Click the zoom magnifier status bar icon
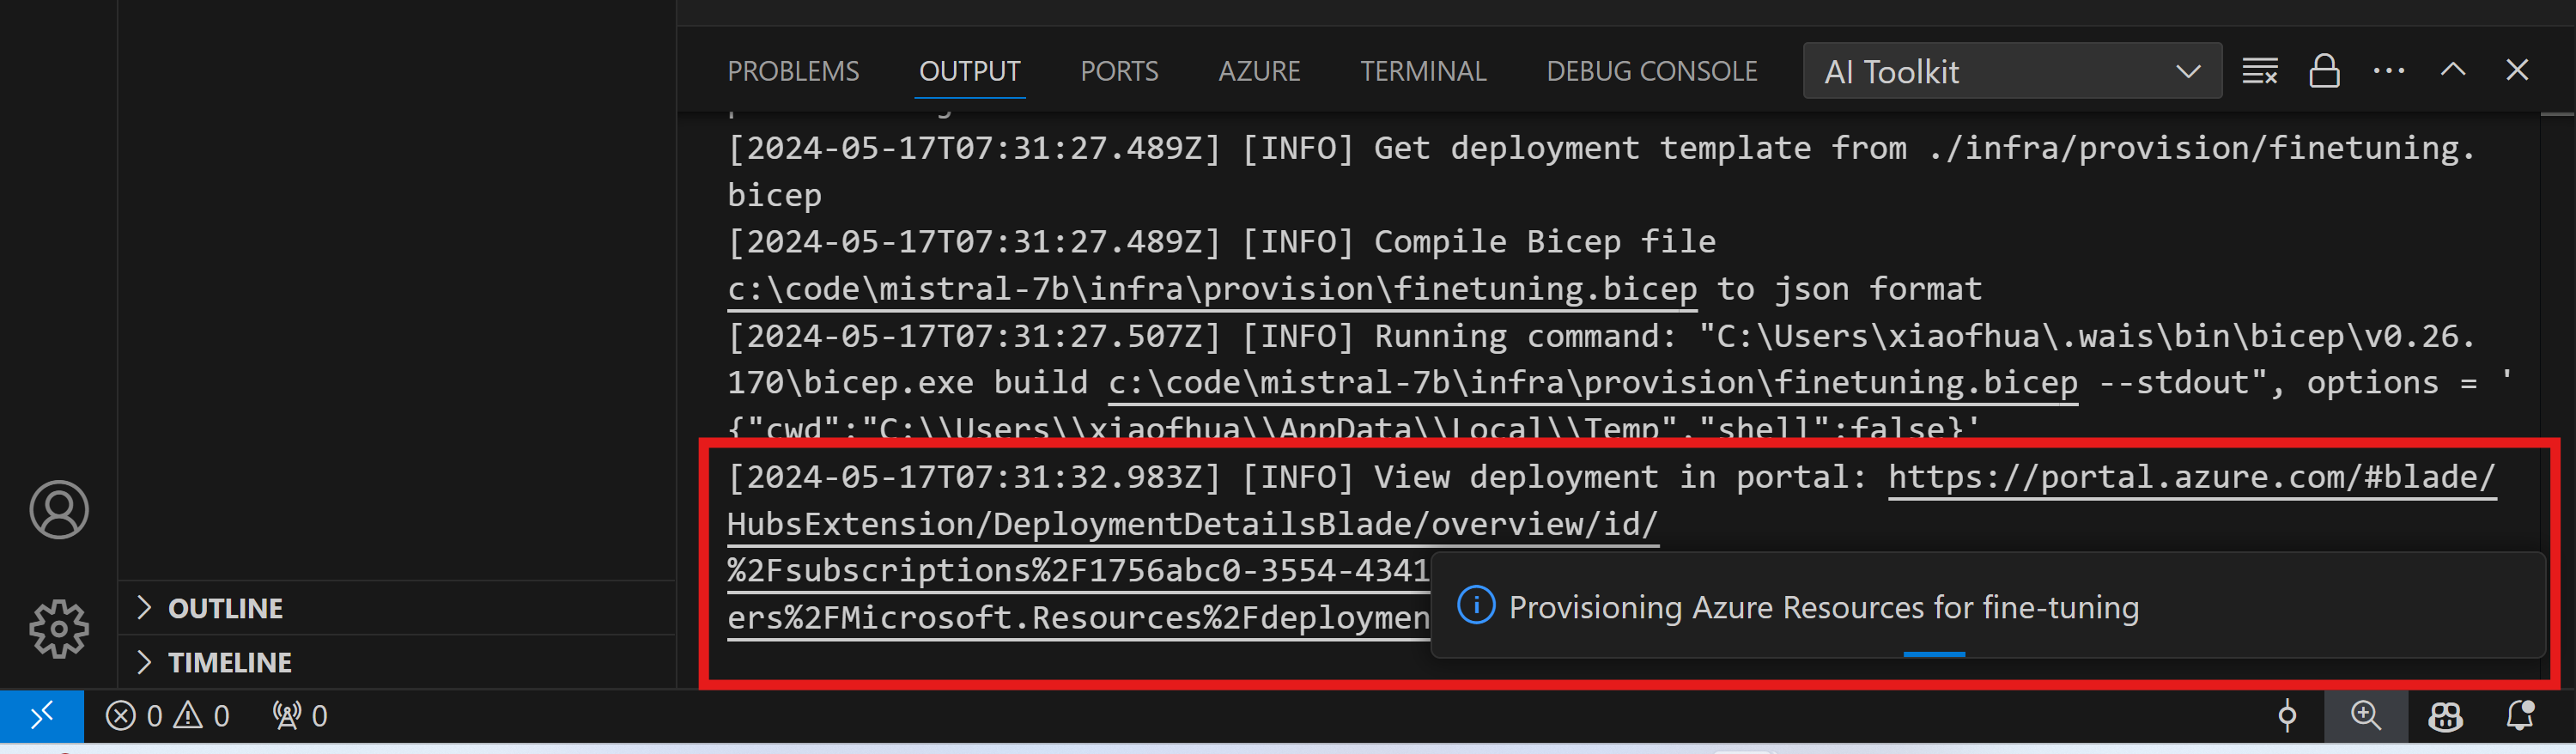 coord(2365,715)
